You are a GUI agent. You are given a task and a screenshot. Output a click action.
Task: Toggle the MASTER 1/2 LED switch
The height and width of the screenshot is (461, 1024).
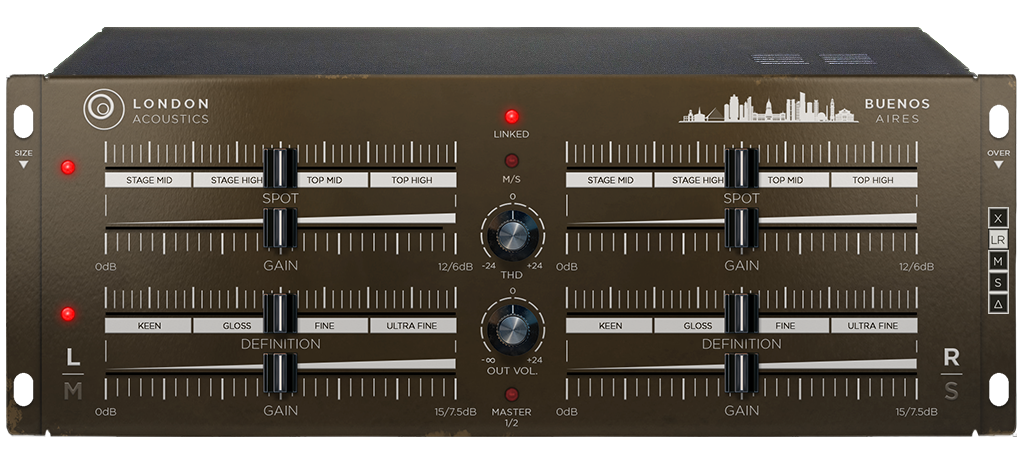tap(512, 394)
